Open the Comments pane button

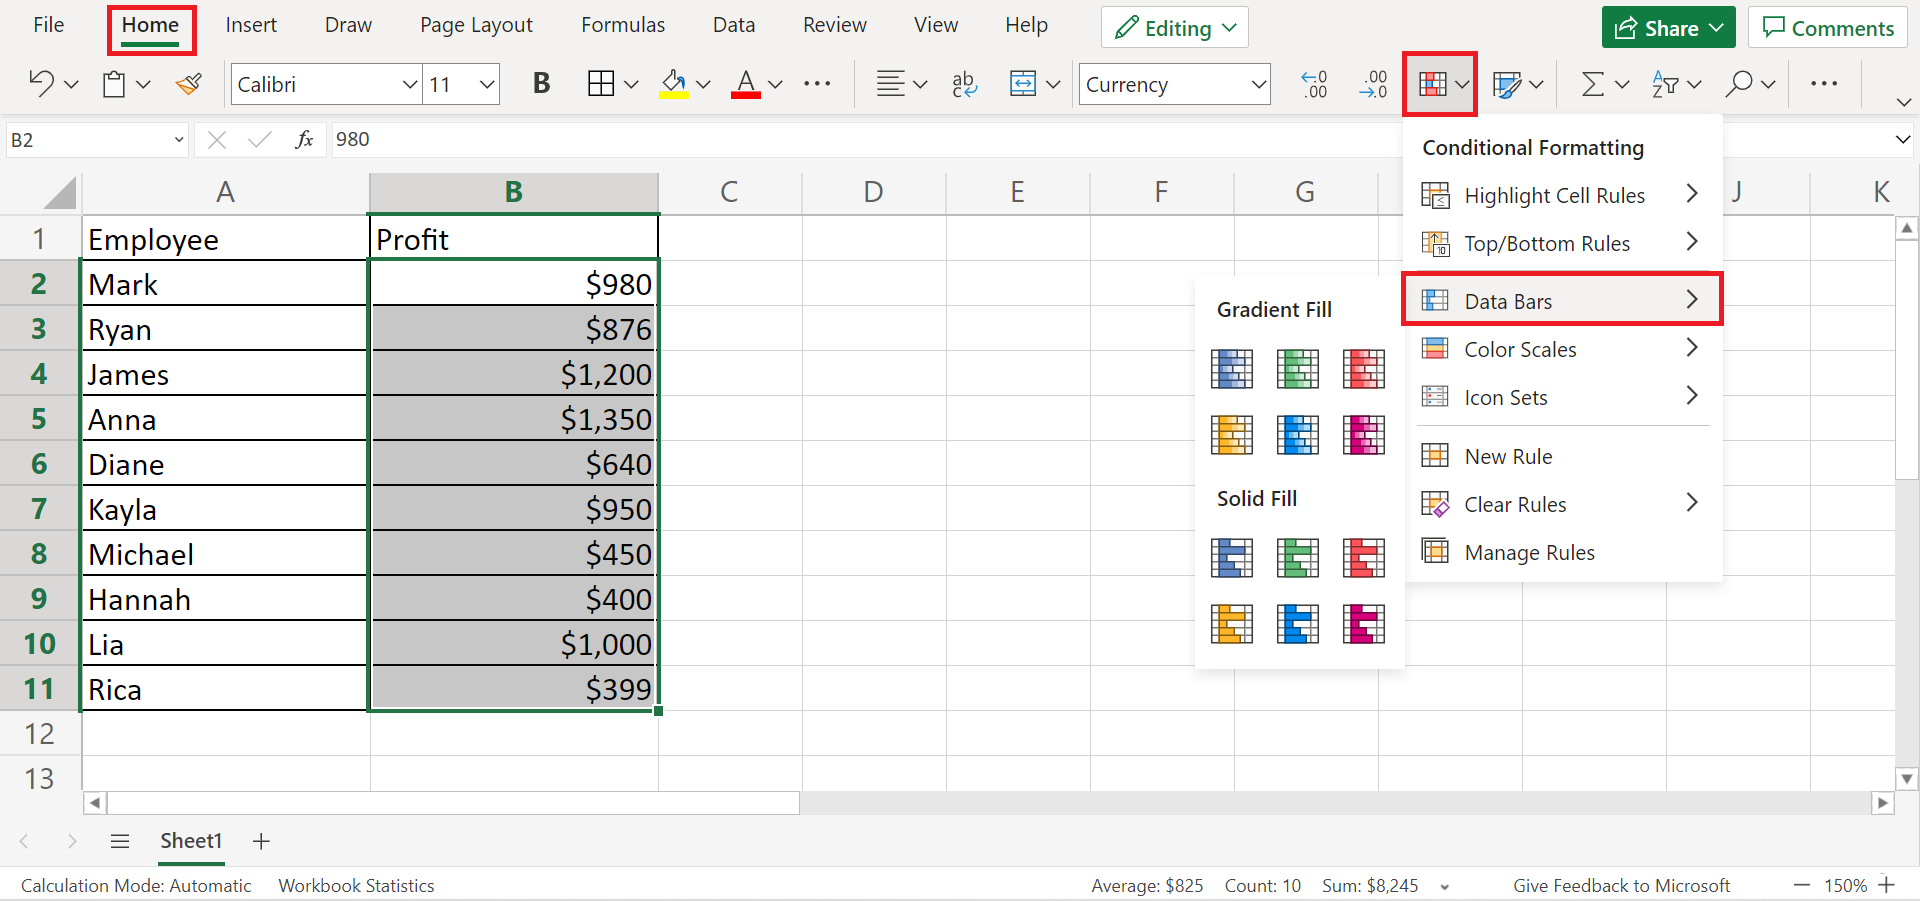(1828, 28)
